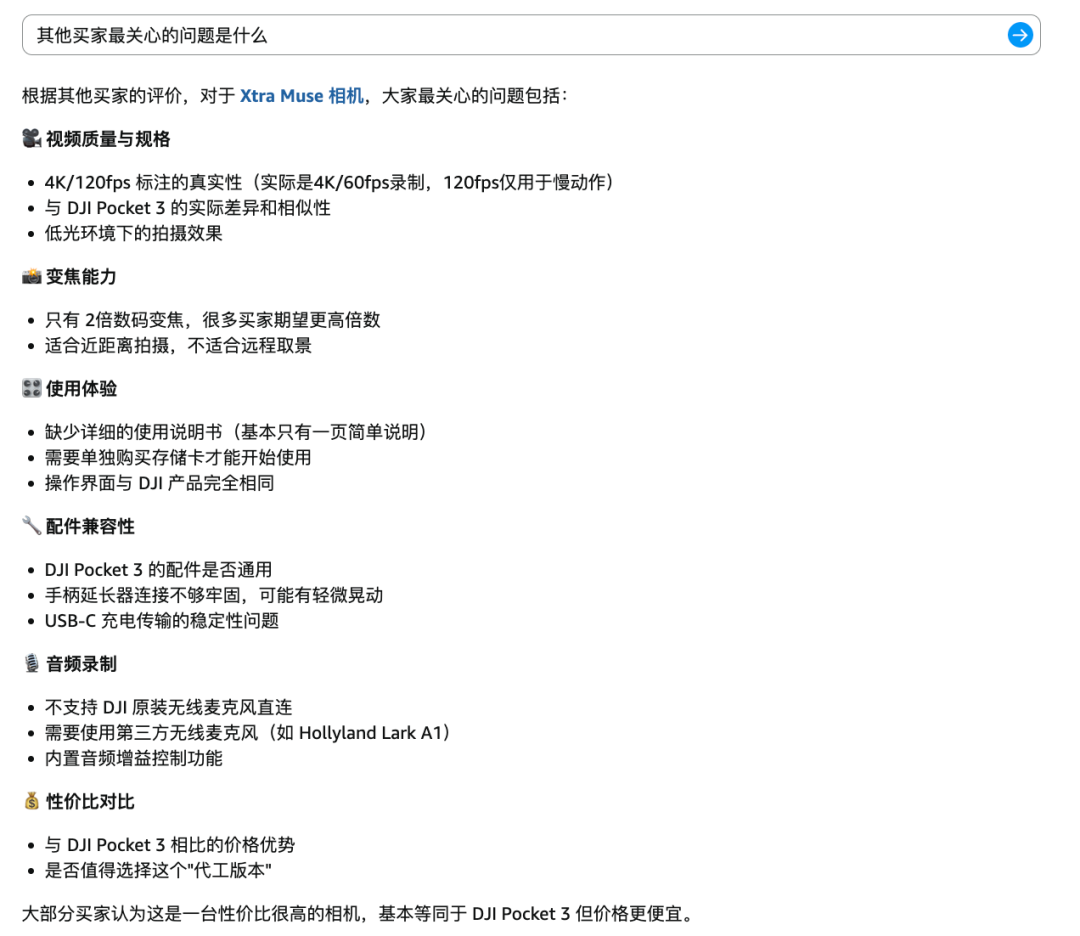This screenshot has width=1080, height=936.
Task: Click the microphone emoji beside 音频录制
Action: [32, 664]
